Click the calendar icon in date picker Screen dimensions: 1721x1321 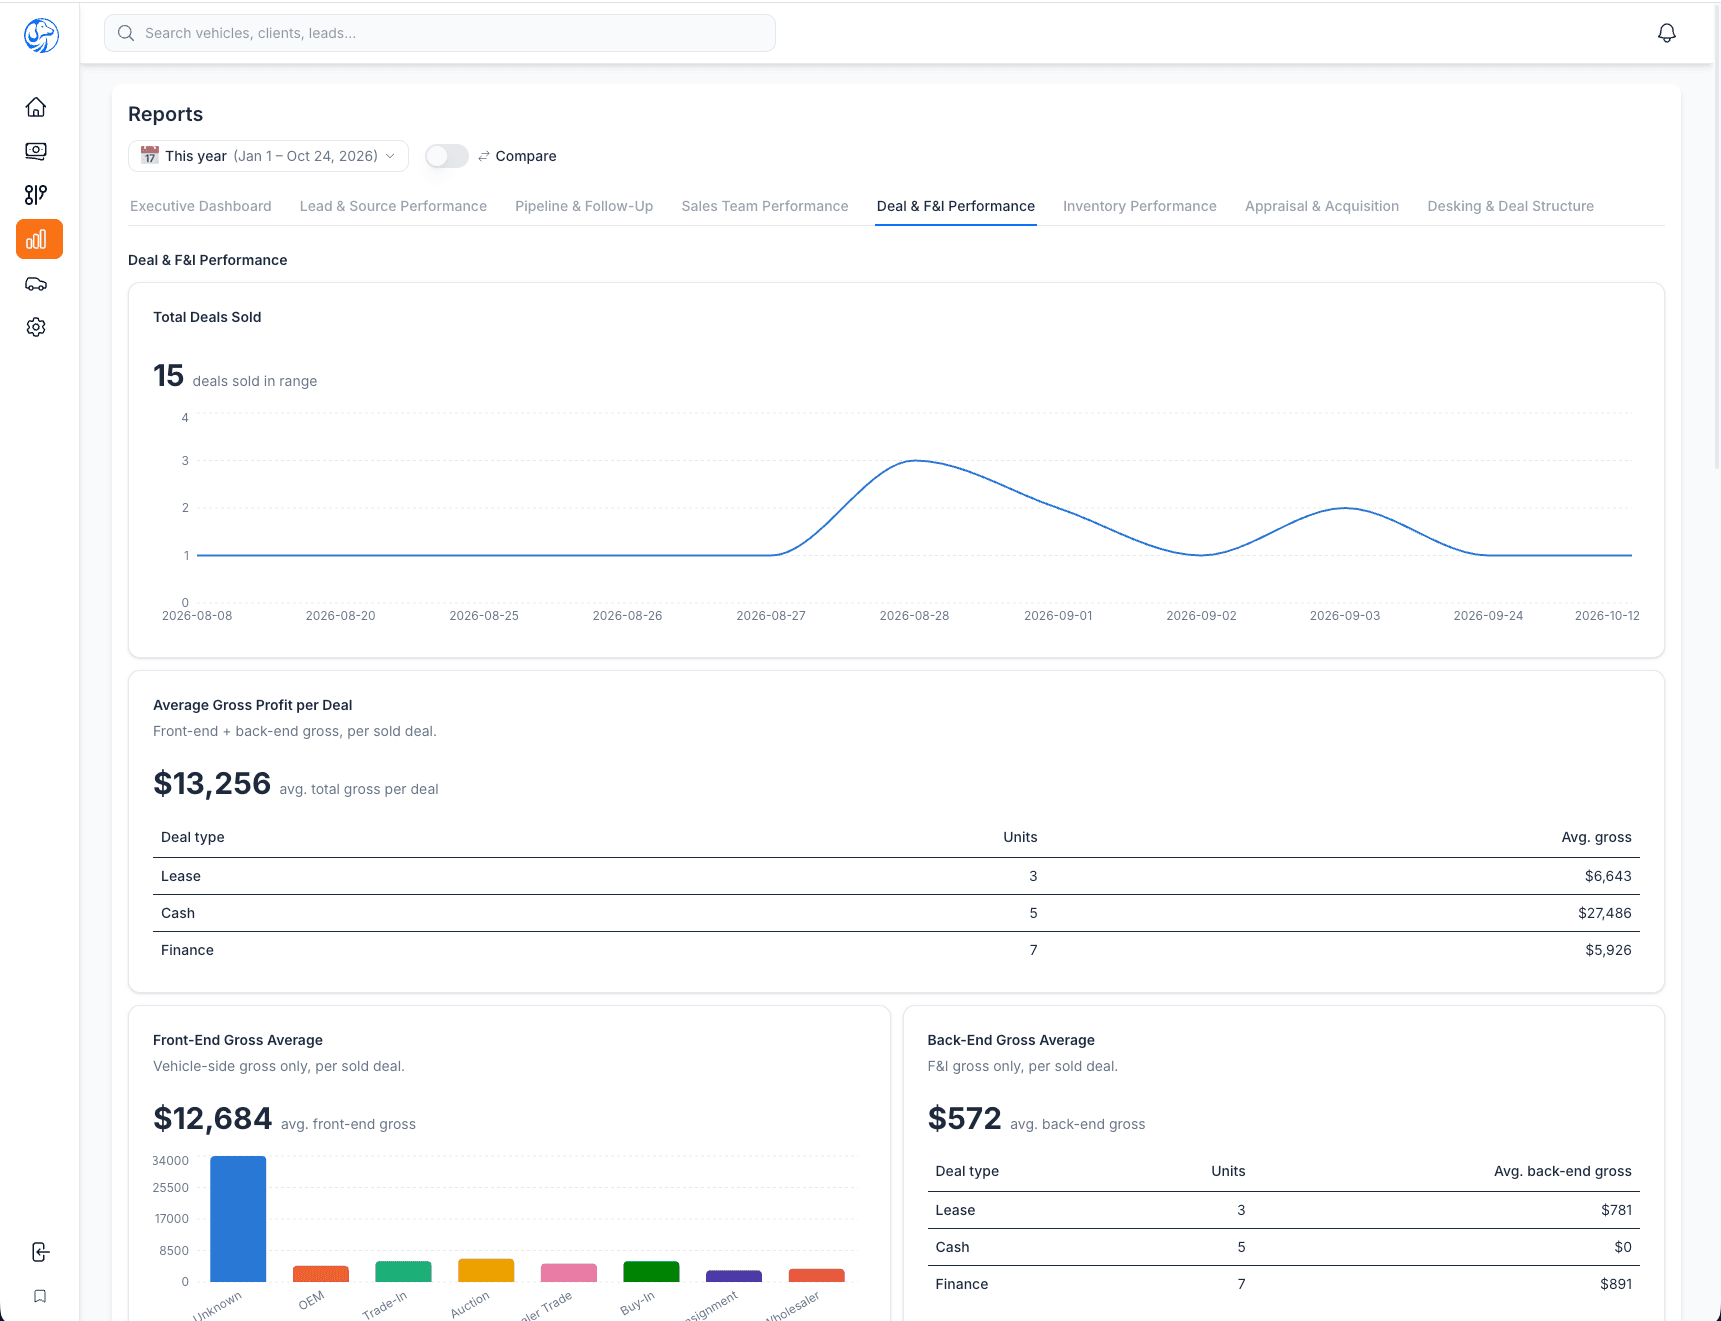[150, 156]
